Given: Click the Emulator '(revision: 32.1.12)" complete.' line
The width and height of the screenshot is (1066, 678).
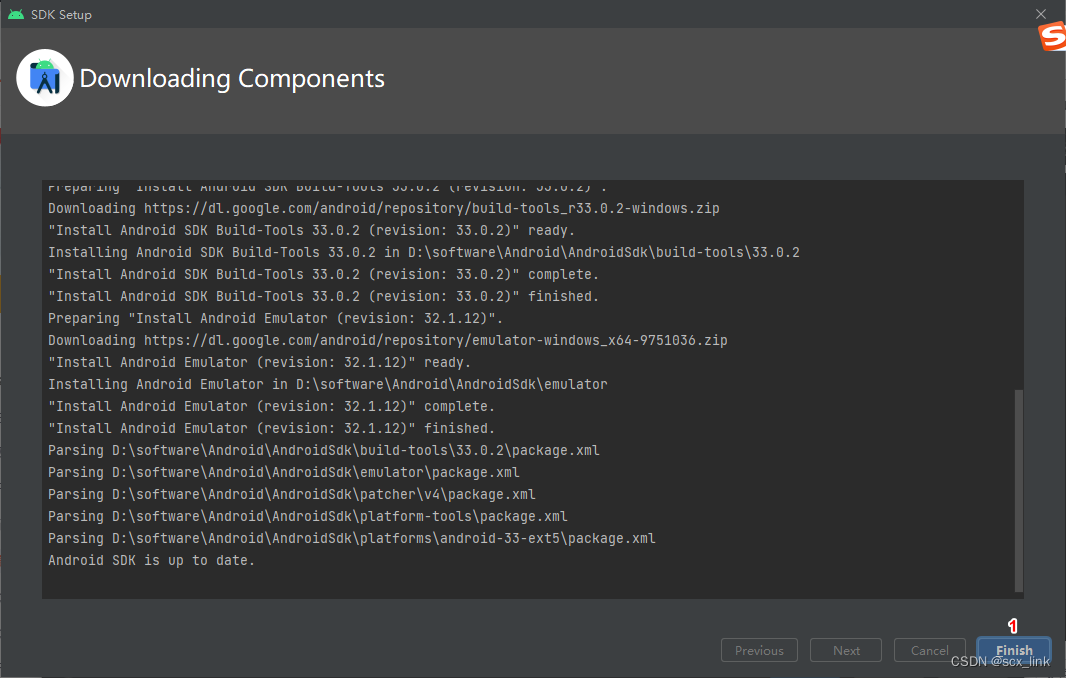Looking at the screenshot, I should pos(271,406).
